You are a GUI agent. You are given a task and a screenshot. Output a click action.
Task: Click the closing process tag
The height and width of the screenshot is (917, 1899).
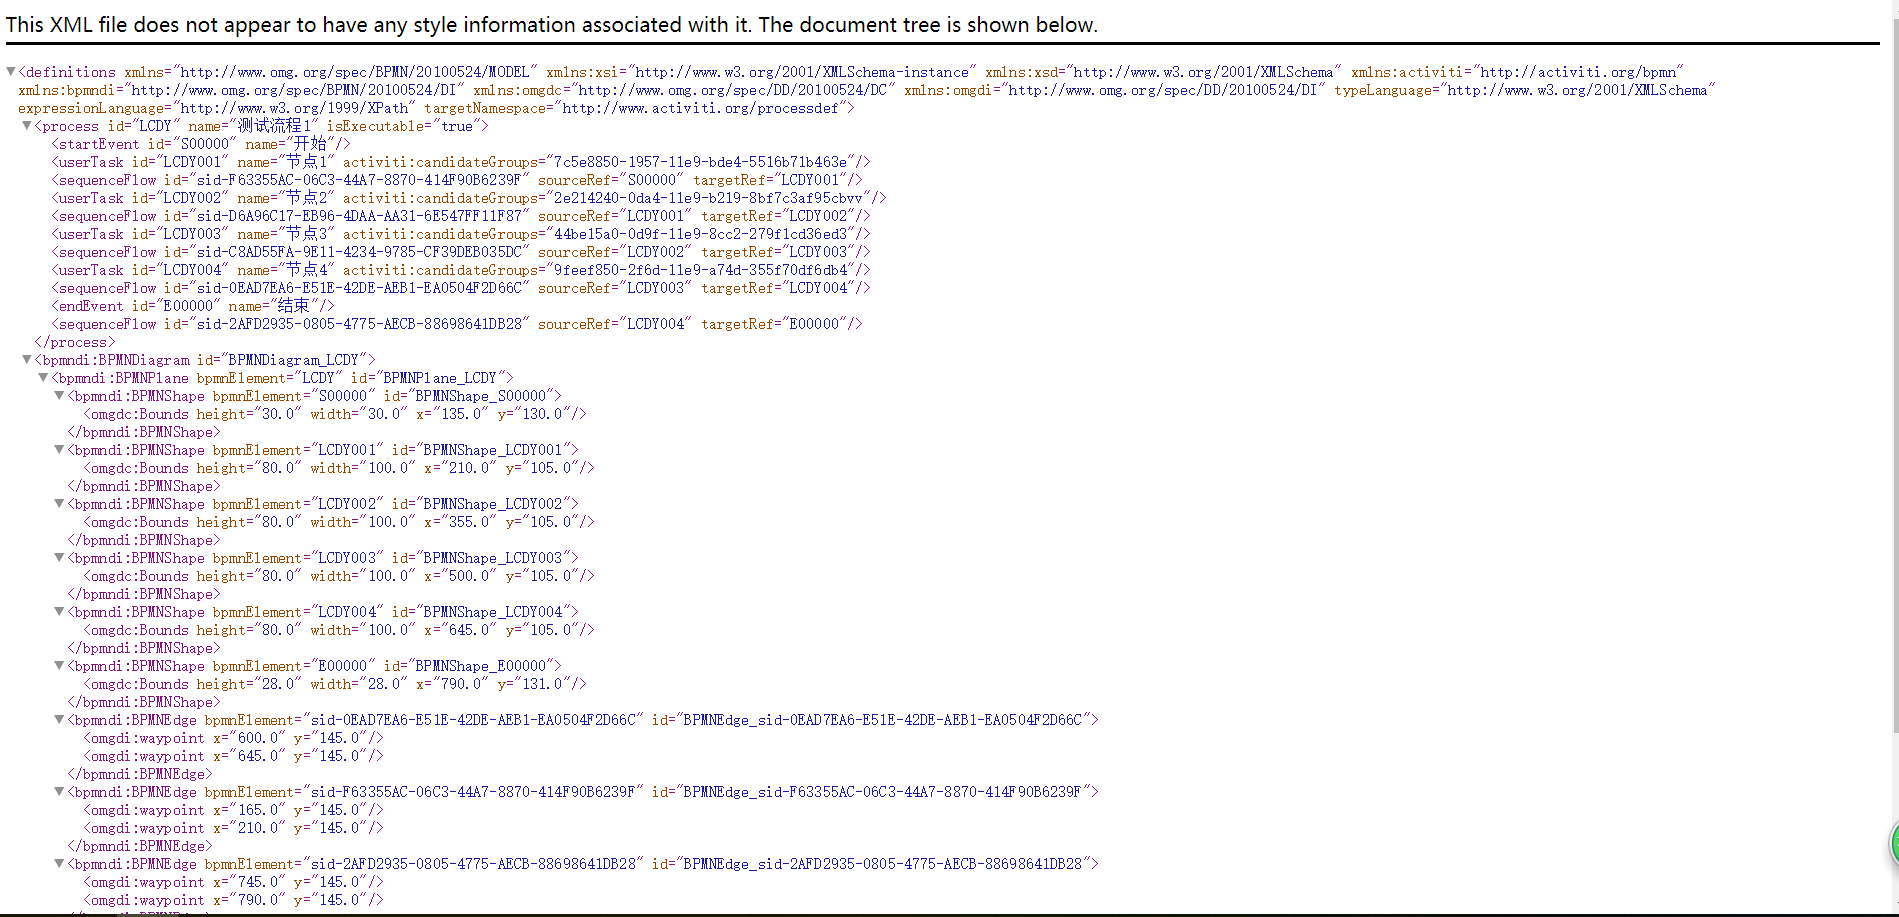(75, 342)
